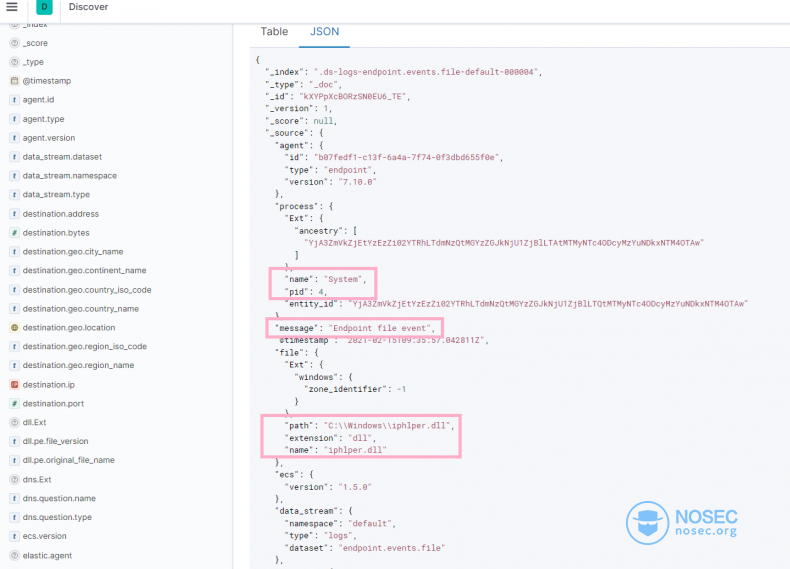Image resolution: width=790 pixels, height=569 pixels.
Task: Click the elastic.agent unknown type icon
Action: click(15, 555)
